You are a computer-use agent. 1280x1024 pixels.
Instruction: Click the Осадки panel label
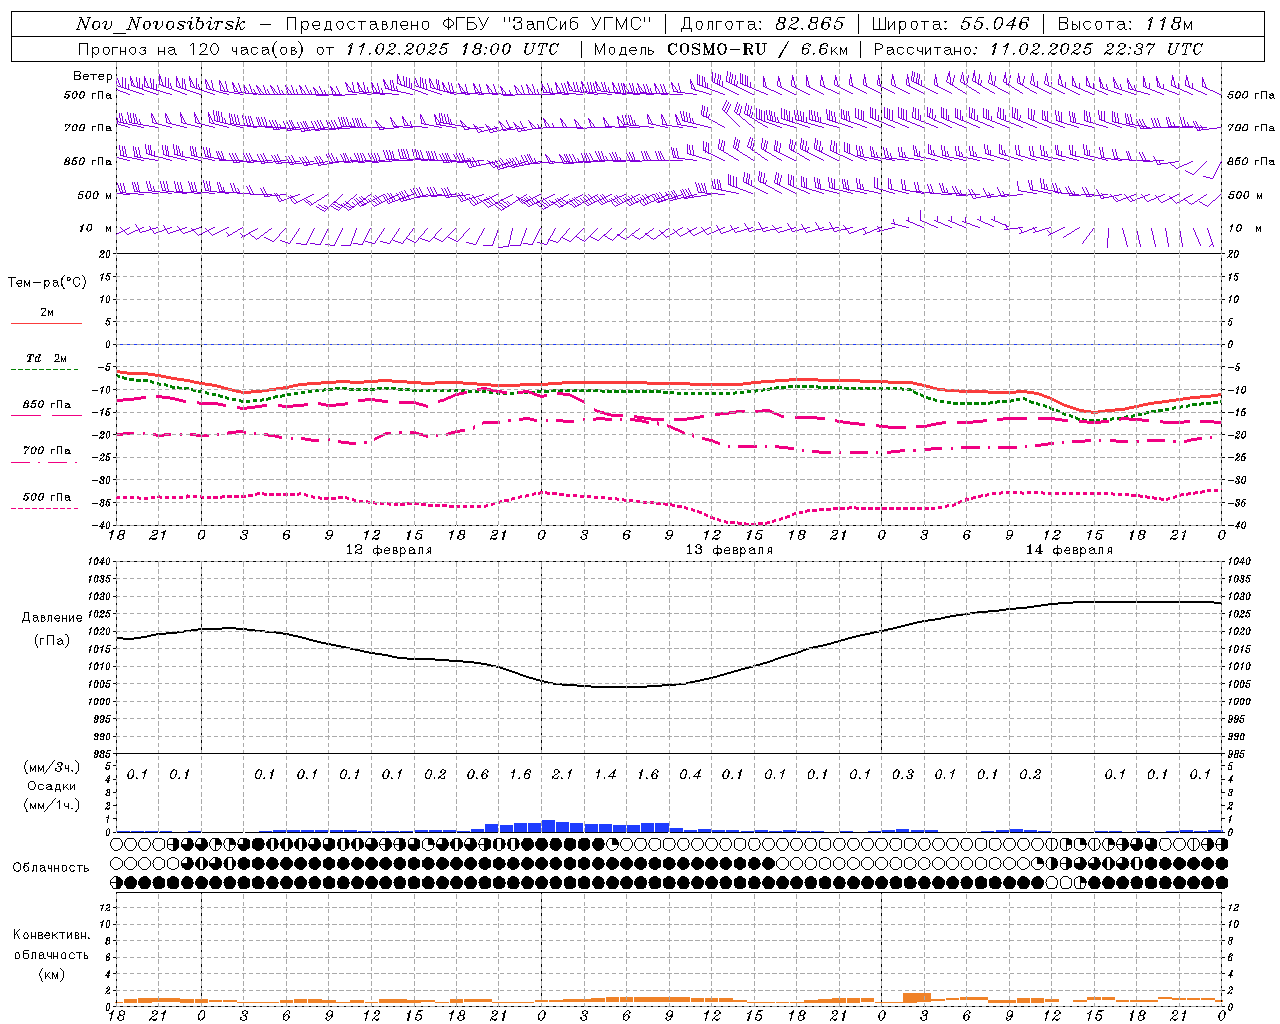[x=52, y=786]
